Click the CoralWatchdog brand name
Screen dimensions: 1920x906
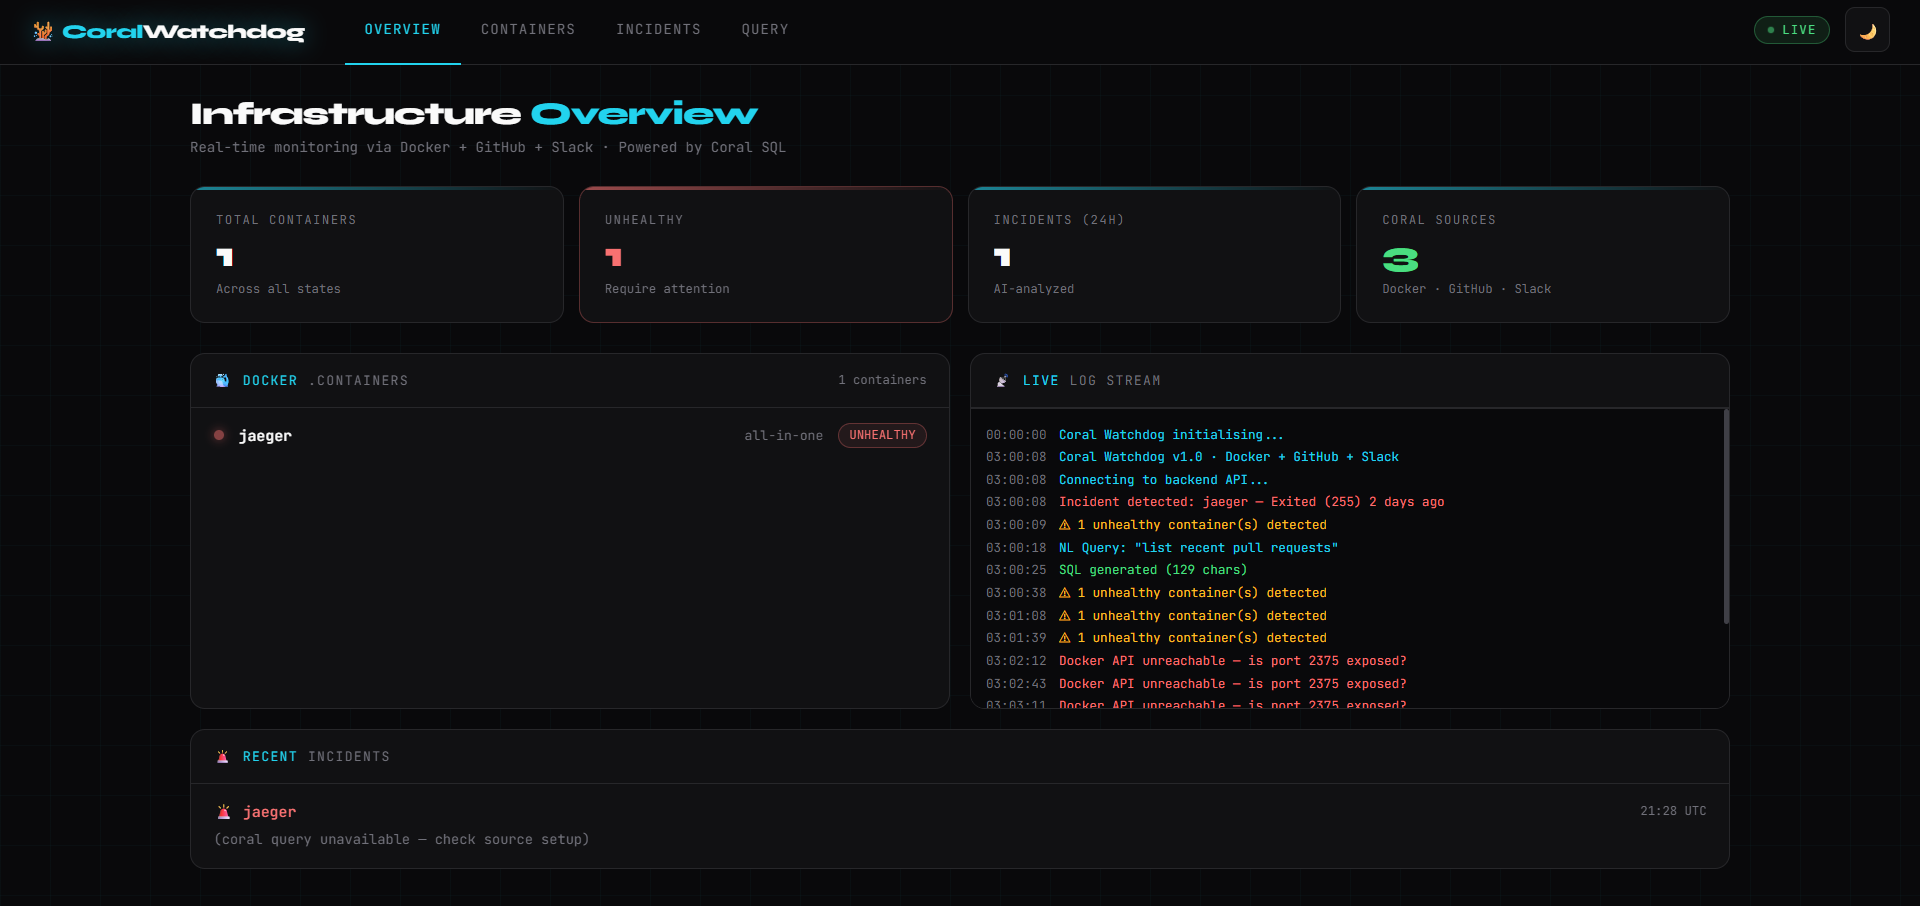click(x=184, y=31)
